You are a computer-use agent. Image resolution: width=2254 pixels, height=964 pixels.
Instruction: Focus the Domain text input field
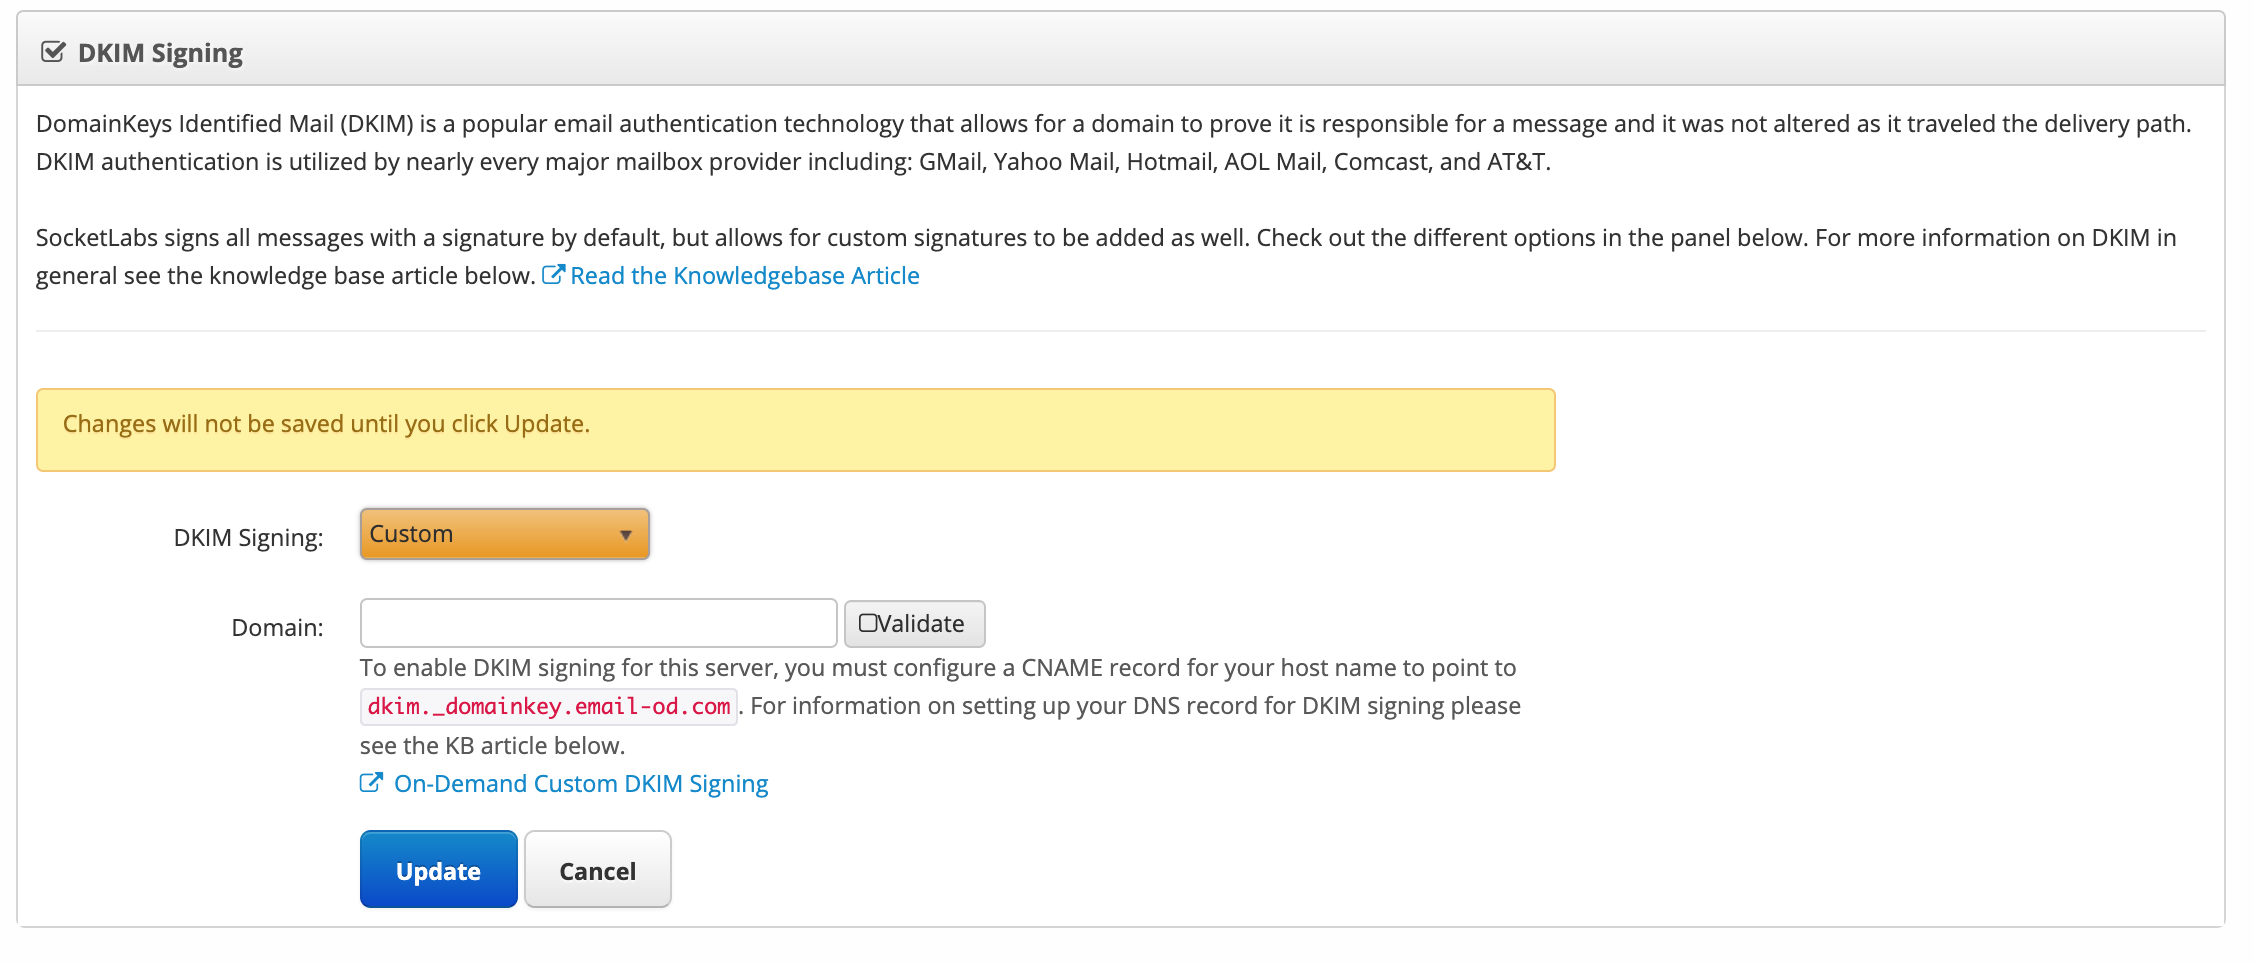coord(598,623)
